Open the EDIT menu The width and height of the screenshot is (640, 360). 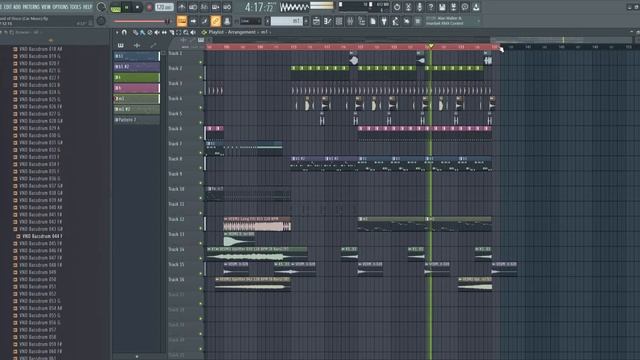(8, 7)
